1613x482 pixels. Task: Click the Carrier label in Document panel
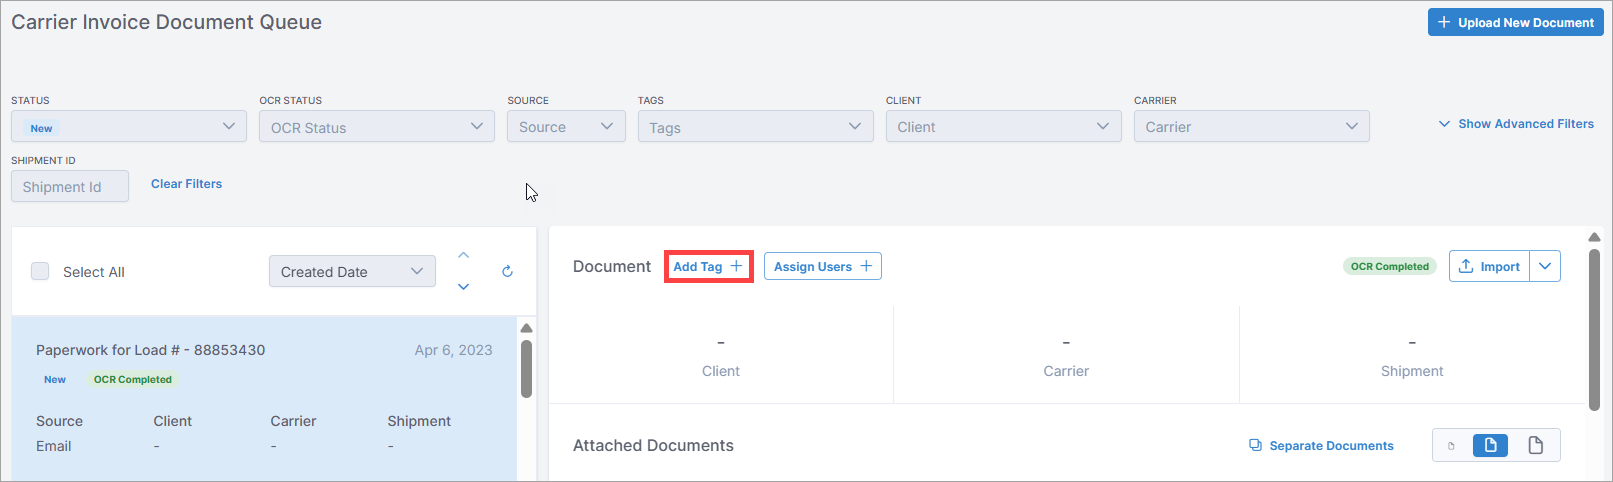[x=1066, y=371]
